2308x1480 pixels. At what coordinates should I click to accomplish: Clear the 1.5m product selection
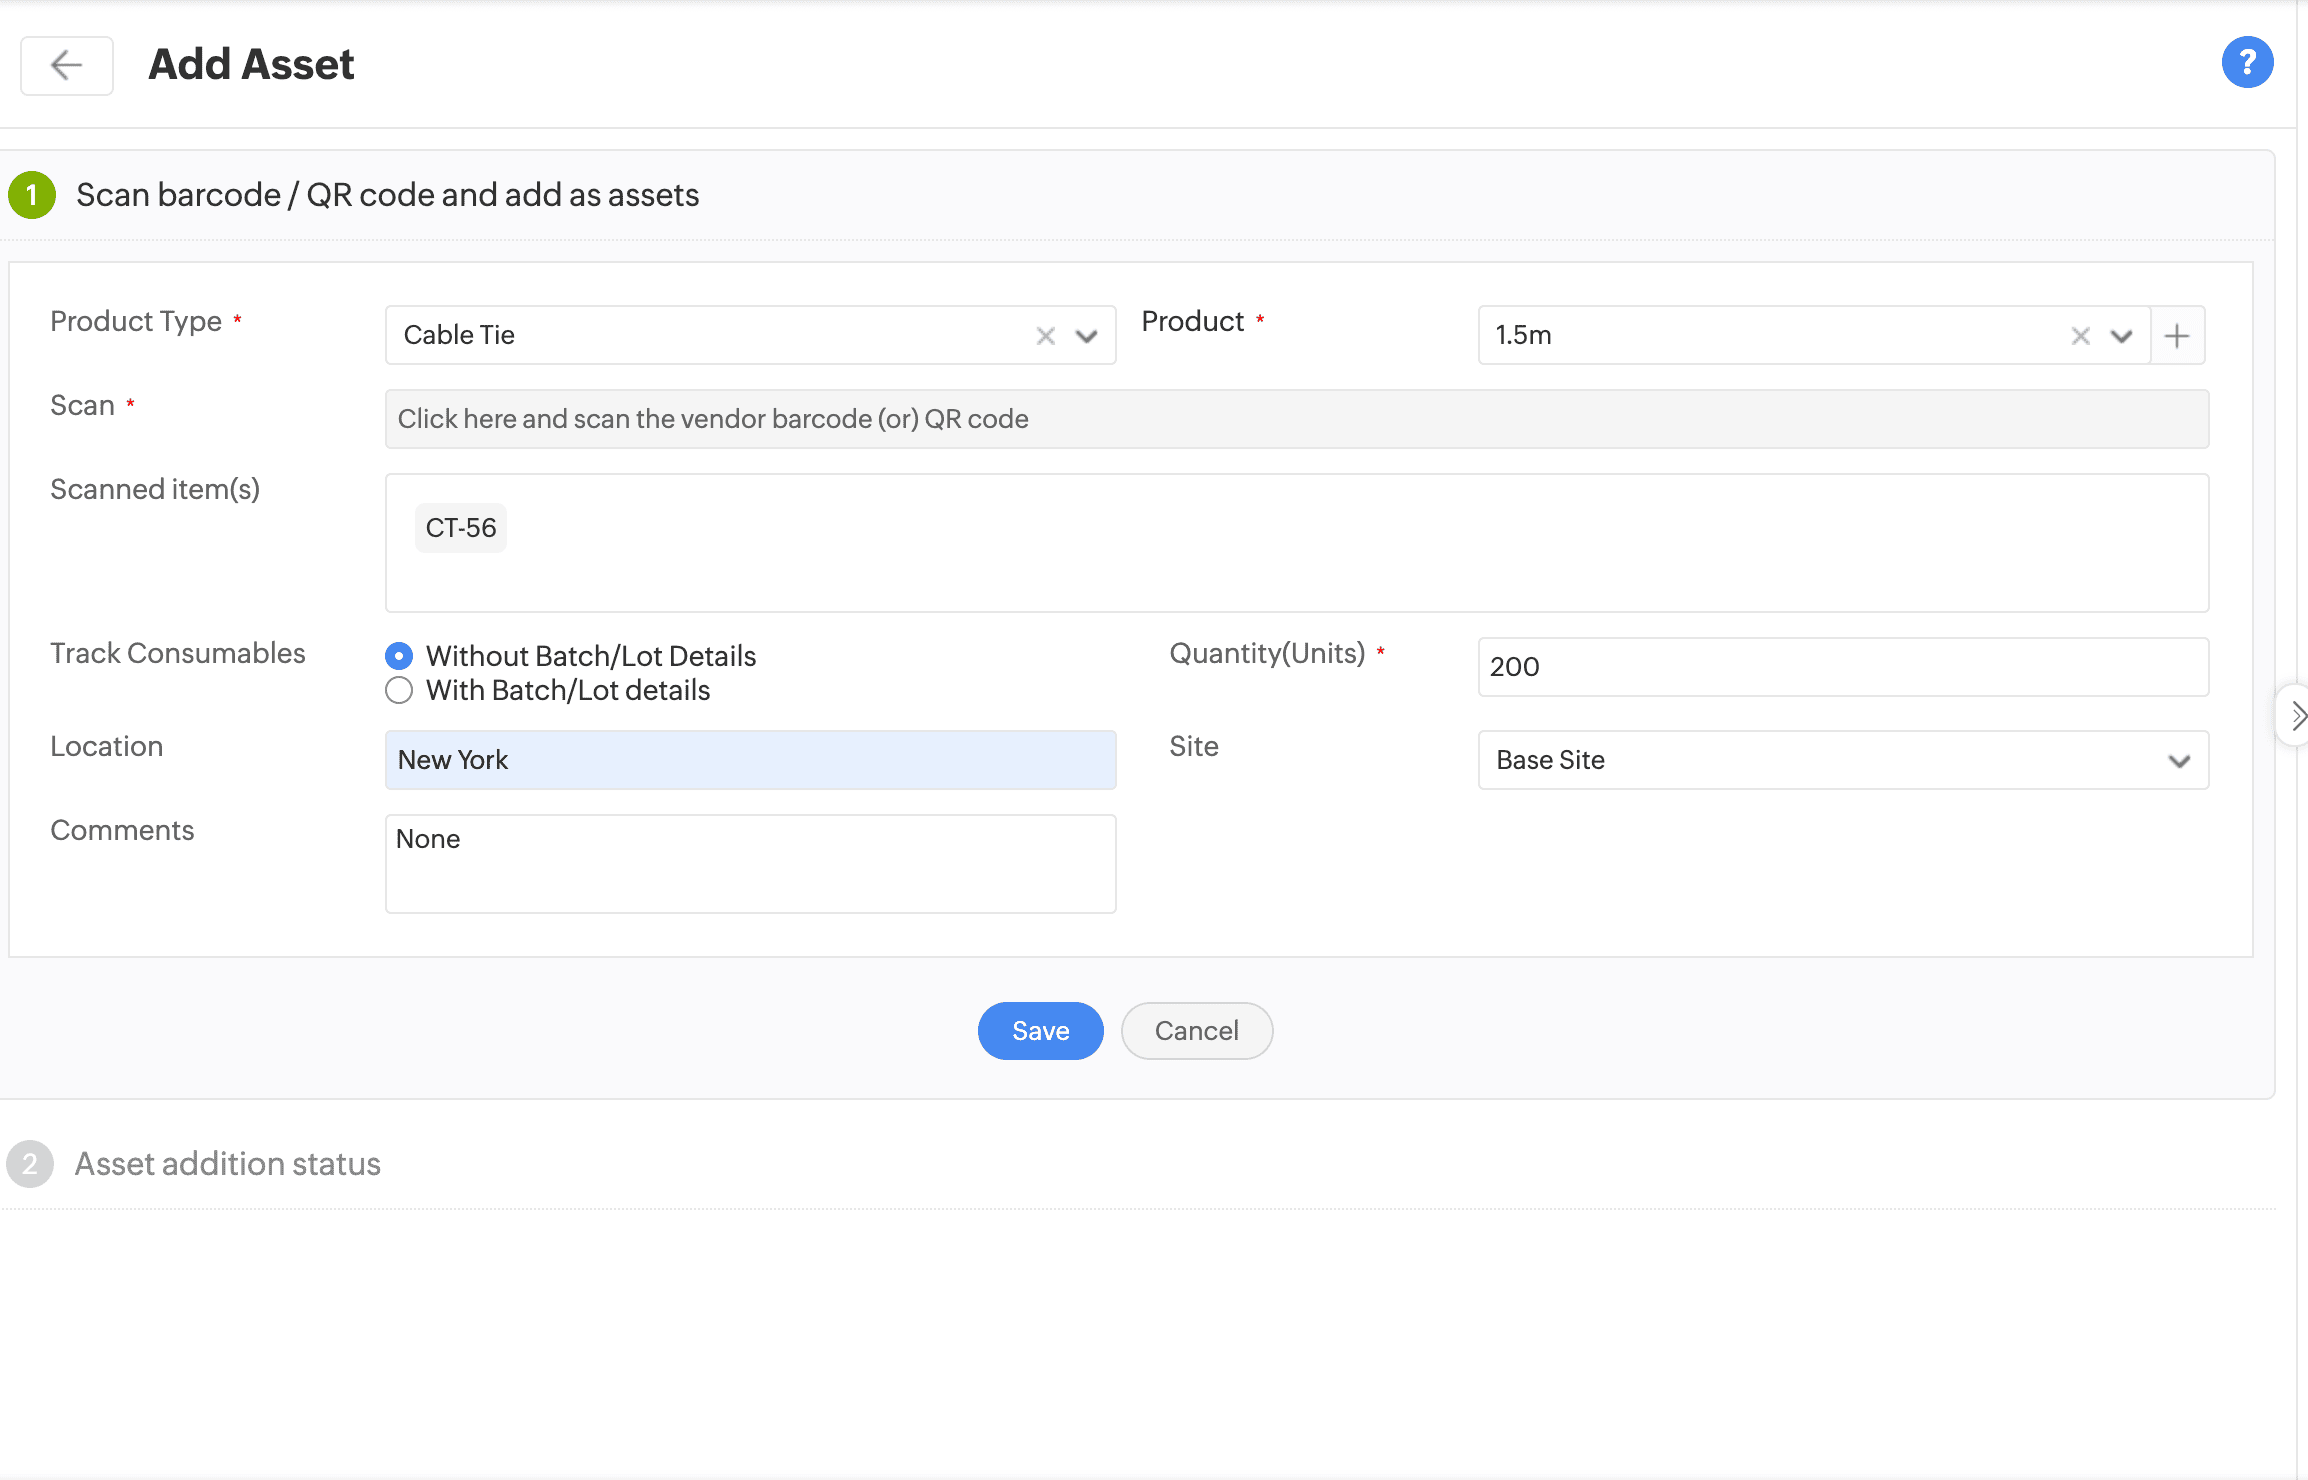pos(2080,336)
